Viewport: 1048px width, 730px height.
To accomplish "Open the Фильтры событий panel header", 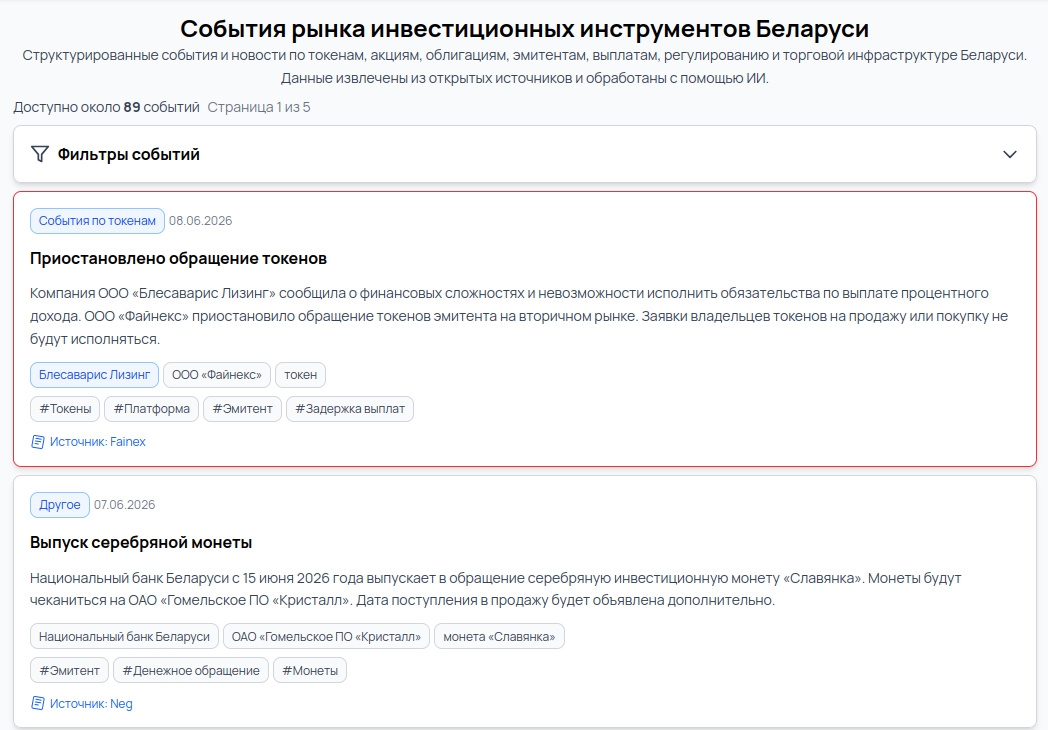I will 525,154.
